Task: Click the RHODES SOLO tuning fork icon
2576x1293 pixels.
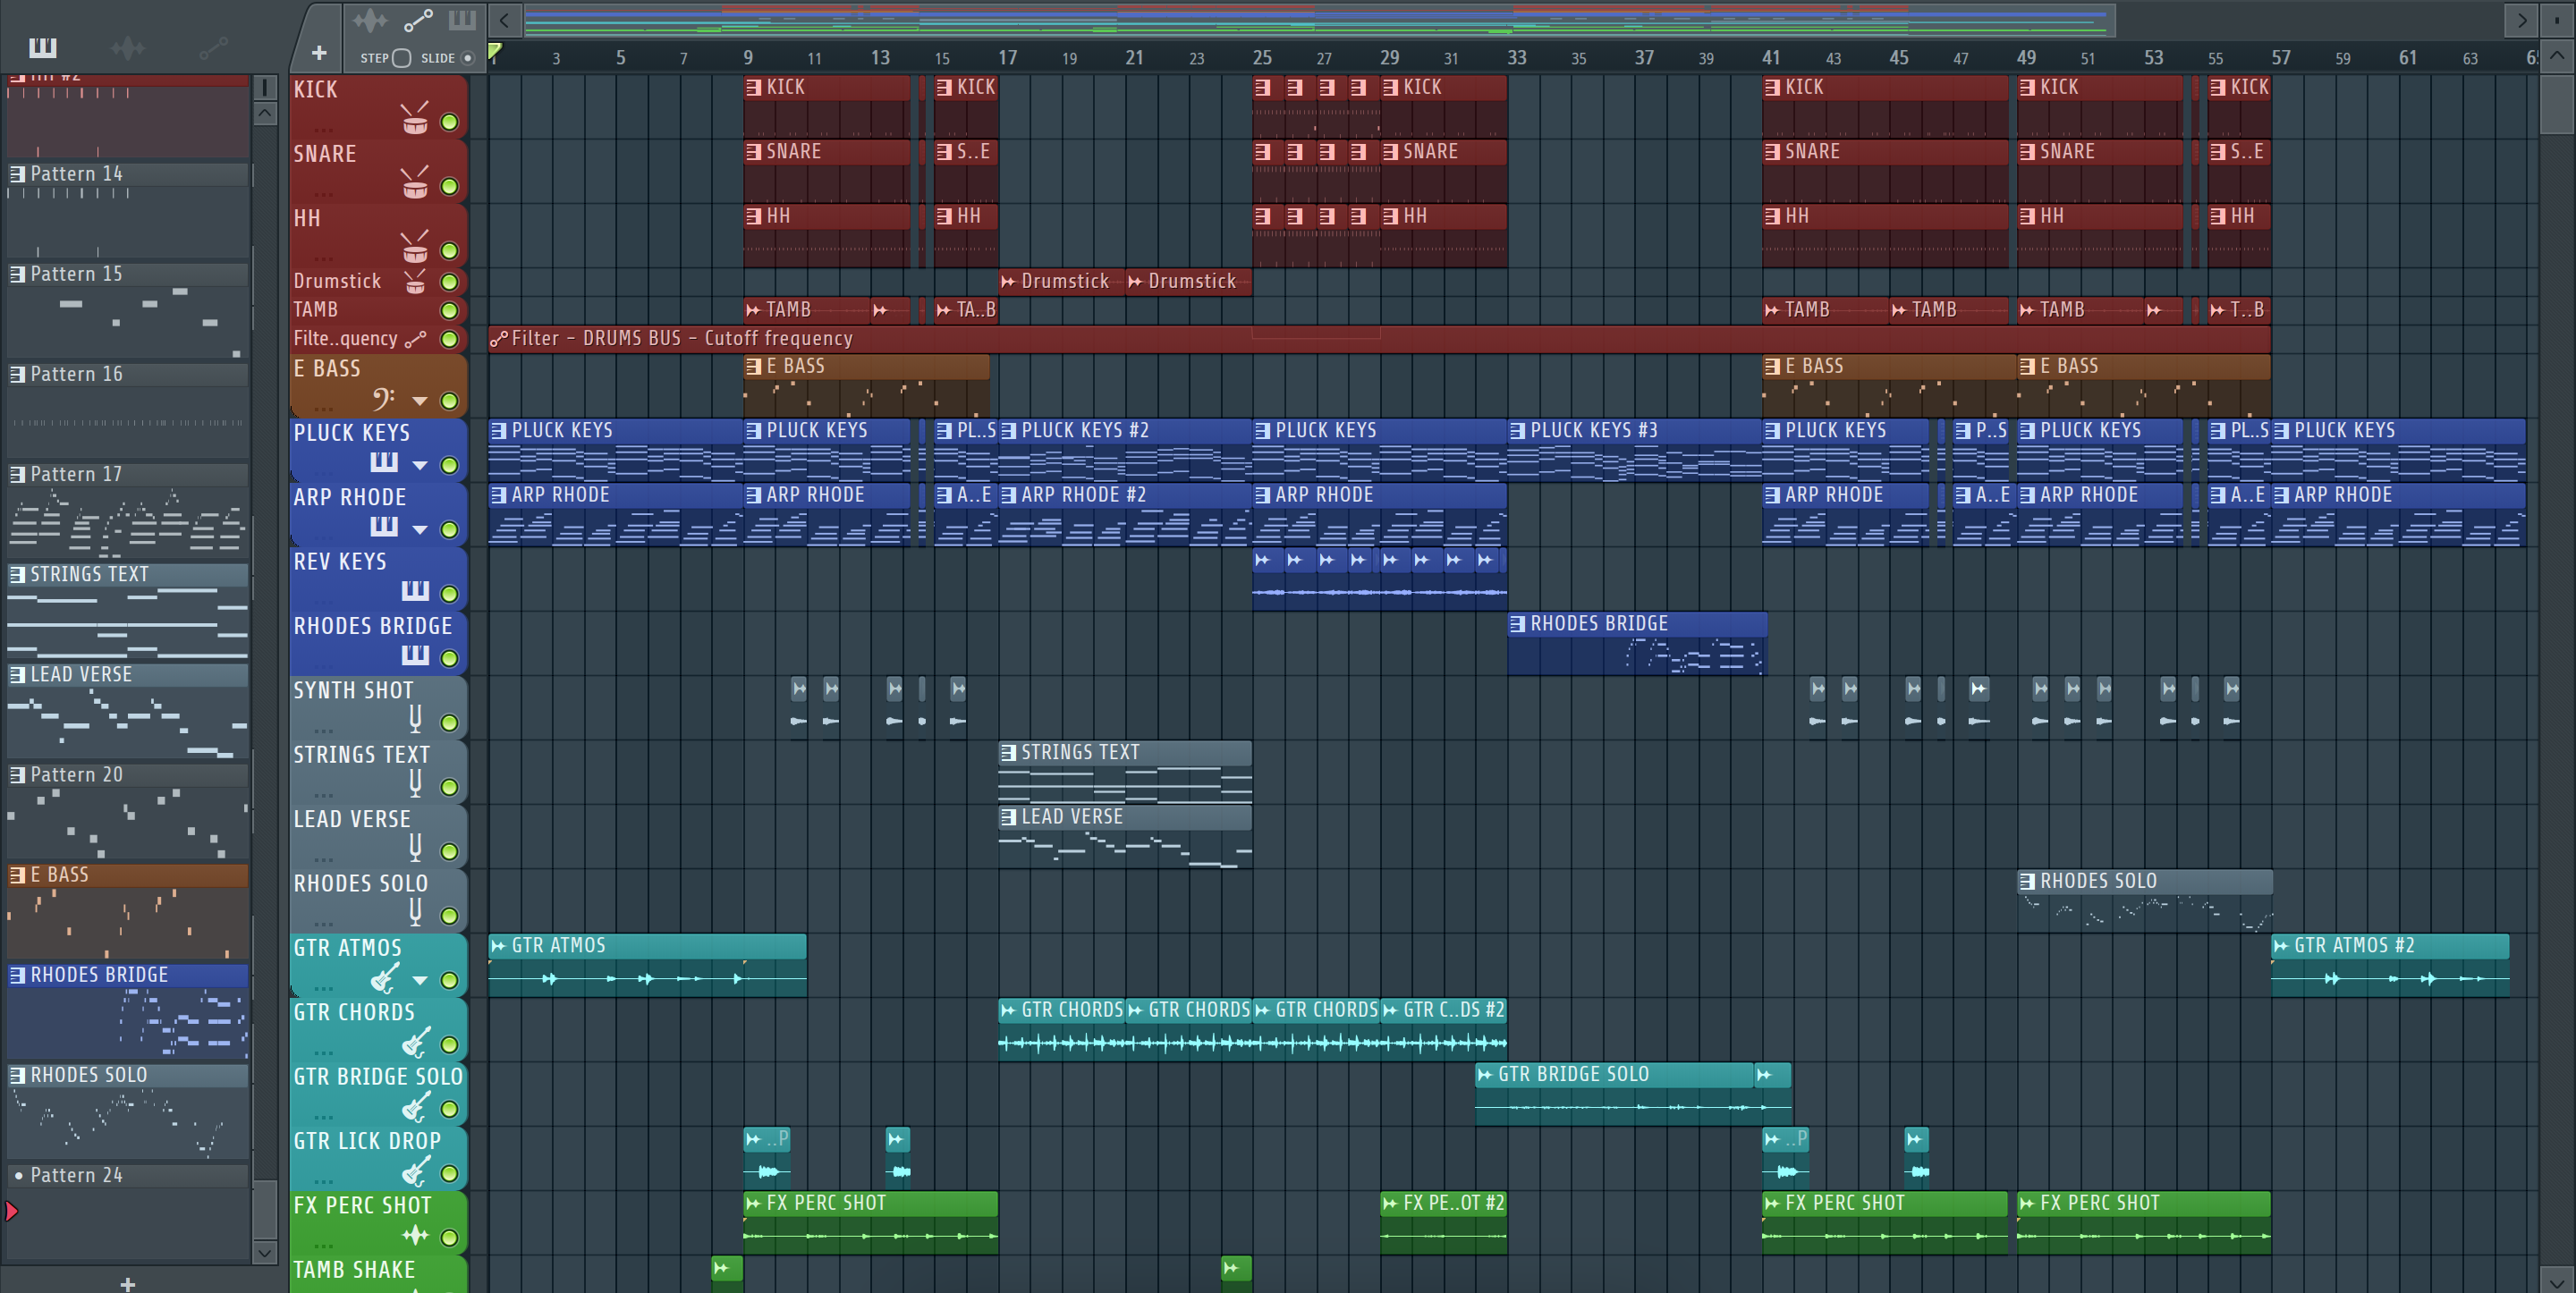Action: (415, 911)
